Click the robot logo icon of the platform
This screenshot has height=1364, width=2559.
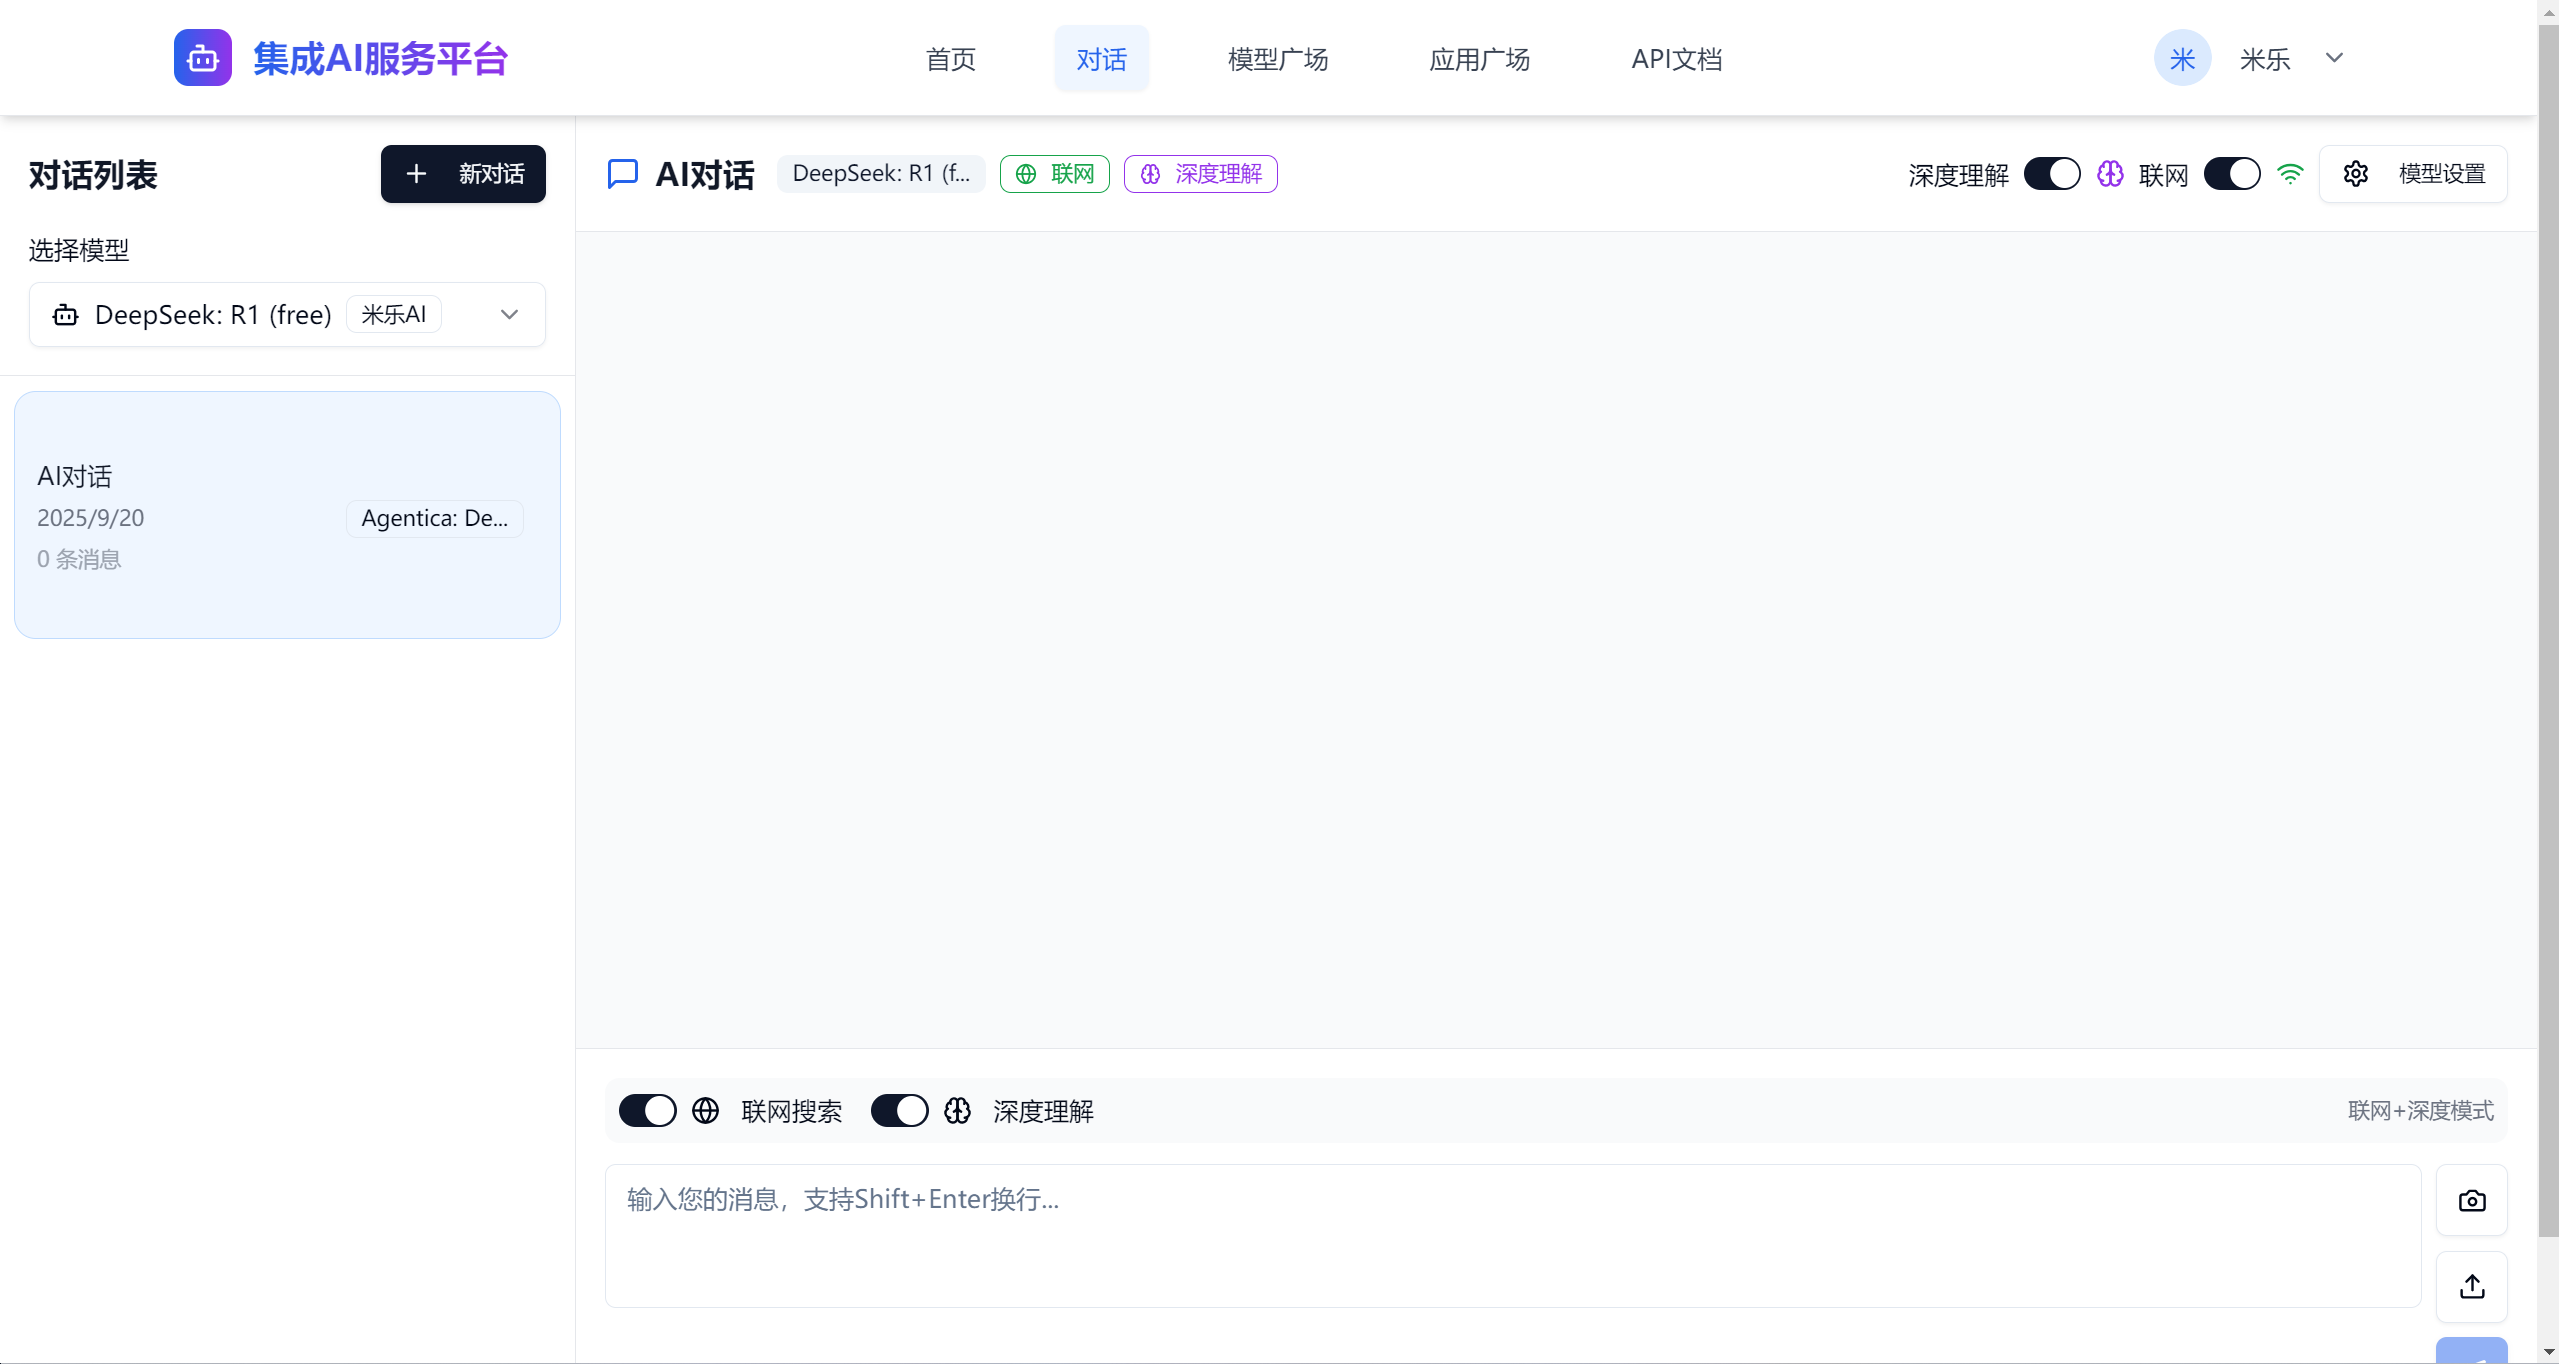[202, 58]
